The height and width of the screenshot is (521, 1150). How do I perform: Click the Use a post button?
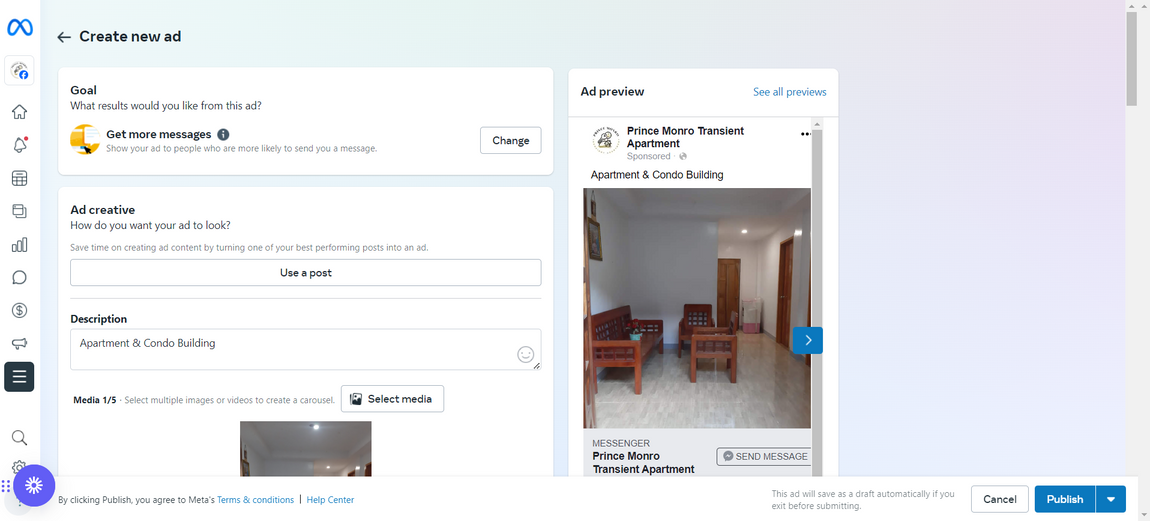coord(306,272)
